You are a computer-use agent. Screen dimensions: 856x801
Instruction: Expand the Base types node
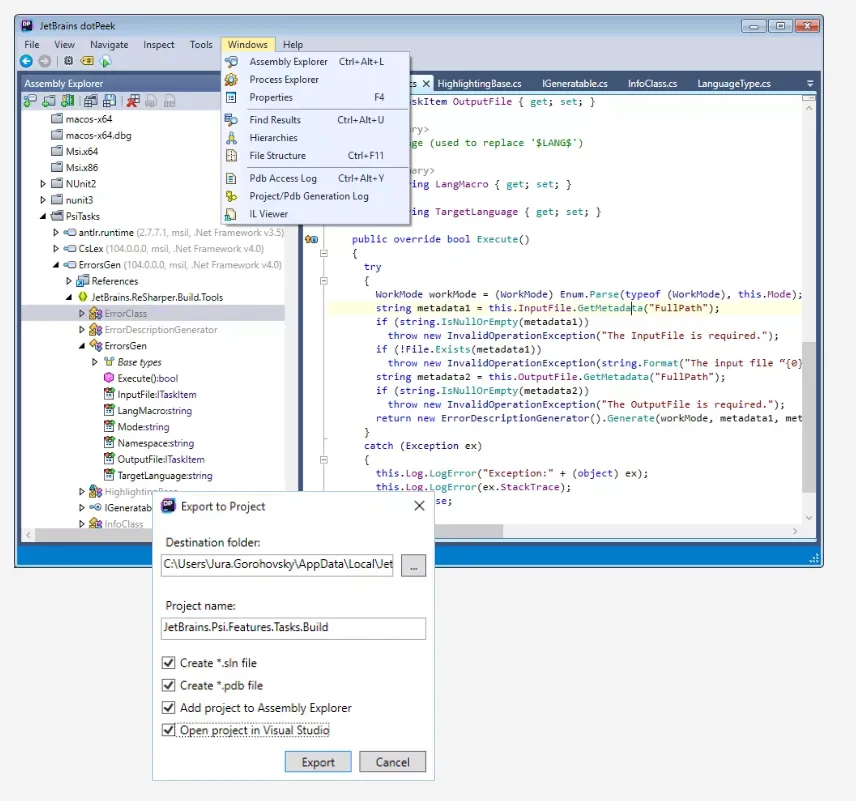94,362
